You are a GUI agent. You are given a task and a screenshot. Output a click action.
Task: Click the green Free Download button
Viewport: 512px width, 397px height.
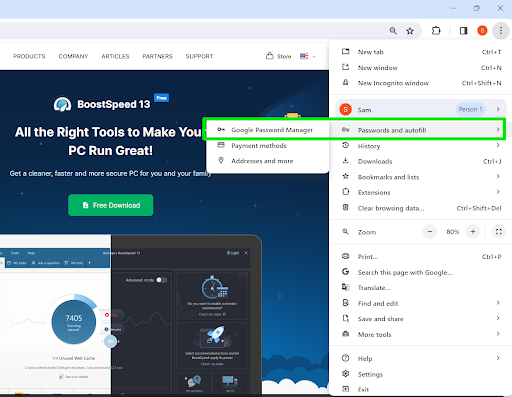111,205
